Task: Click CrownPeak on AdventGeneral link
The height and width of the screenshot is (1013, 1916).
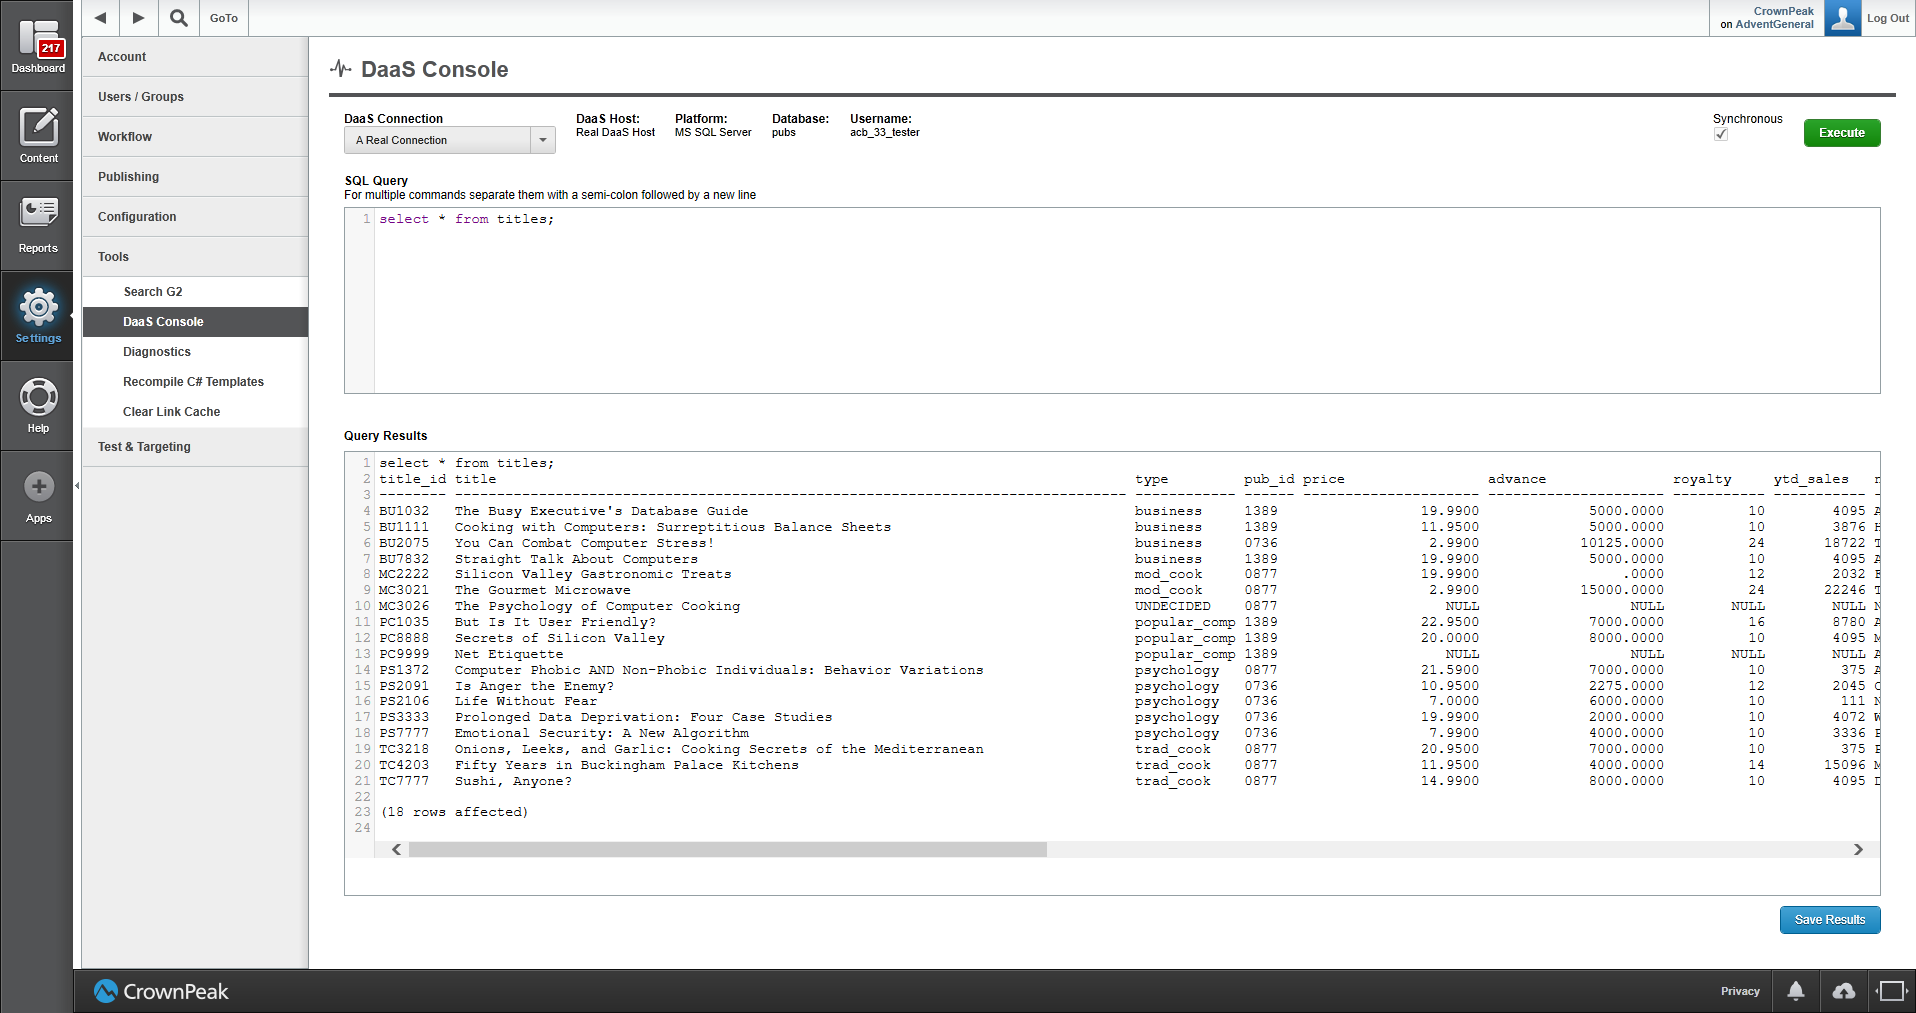Action: point(1767,18)
